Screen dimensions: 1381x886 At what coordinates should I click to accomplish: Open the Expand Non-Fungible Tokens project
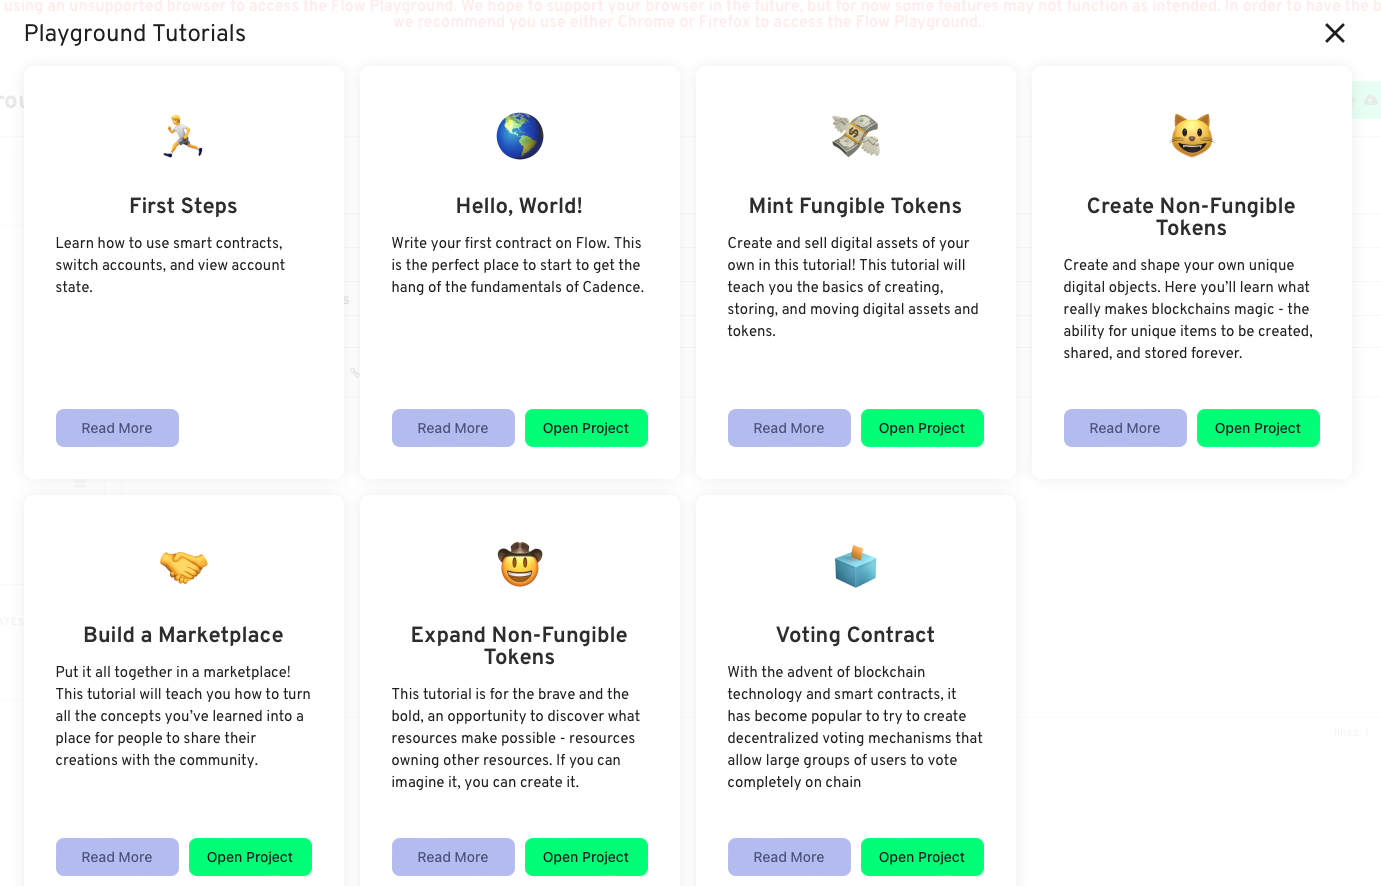586,857
